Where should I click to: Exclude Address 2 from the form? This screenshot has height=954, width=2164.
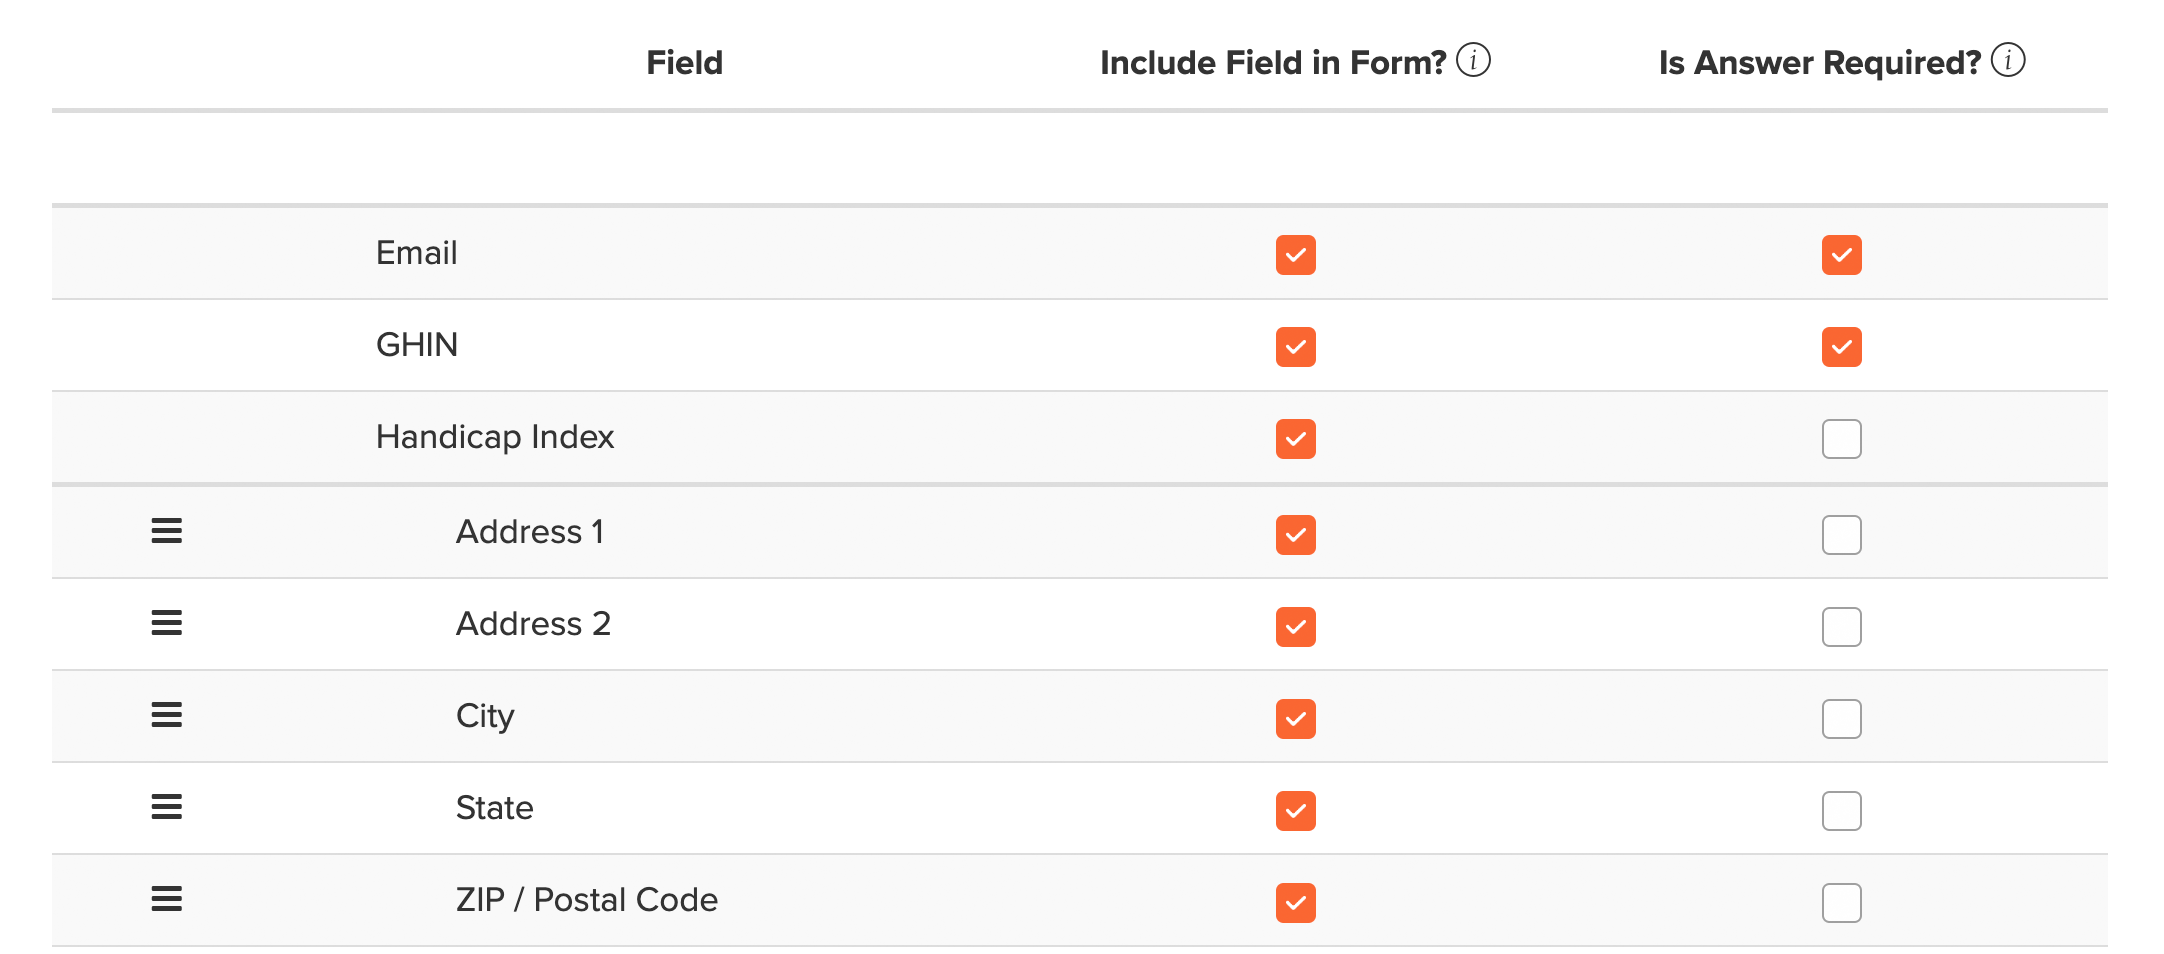pos(1295,627)
